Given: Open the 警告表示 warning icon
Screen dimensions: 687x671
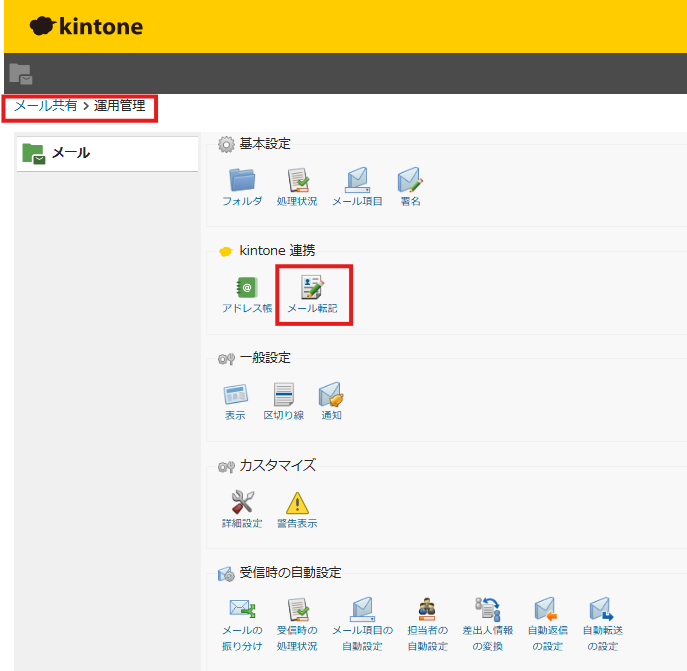Looking at the screenshot, I should [x=297, y=503].
